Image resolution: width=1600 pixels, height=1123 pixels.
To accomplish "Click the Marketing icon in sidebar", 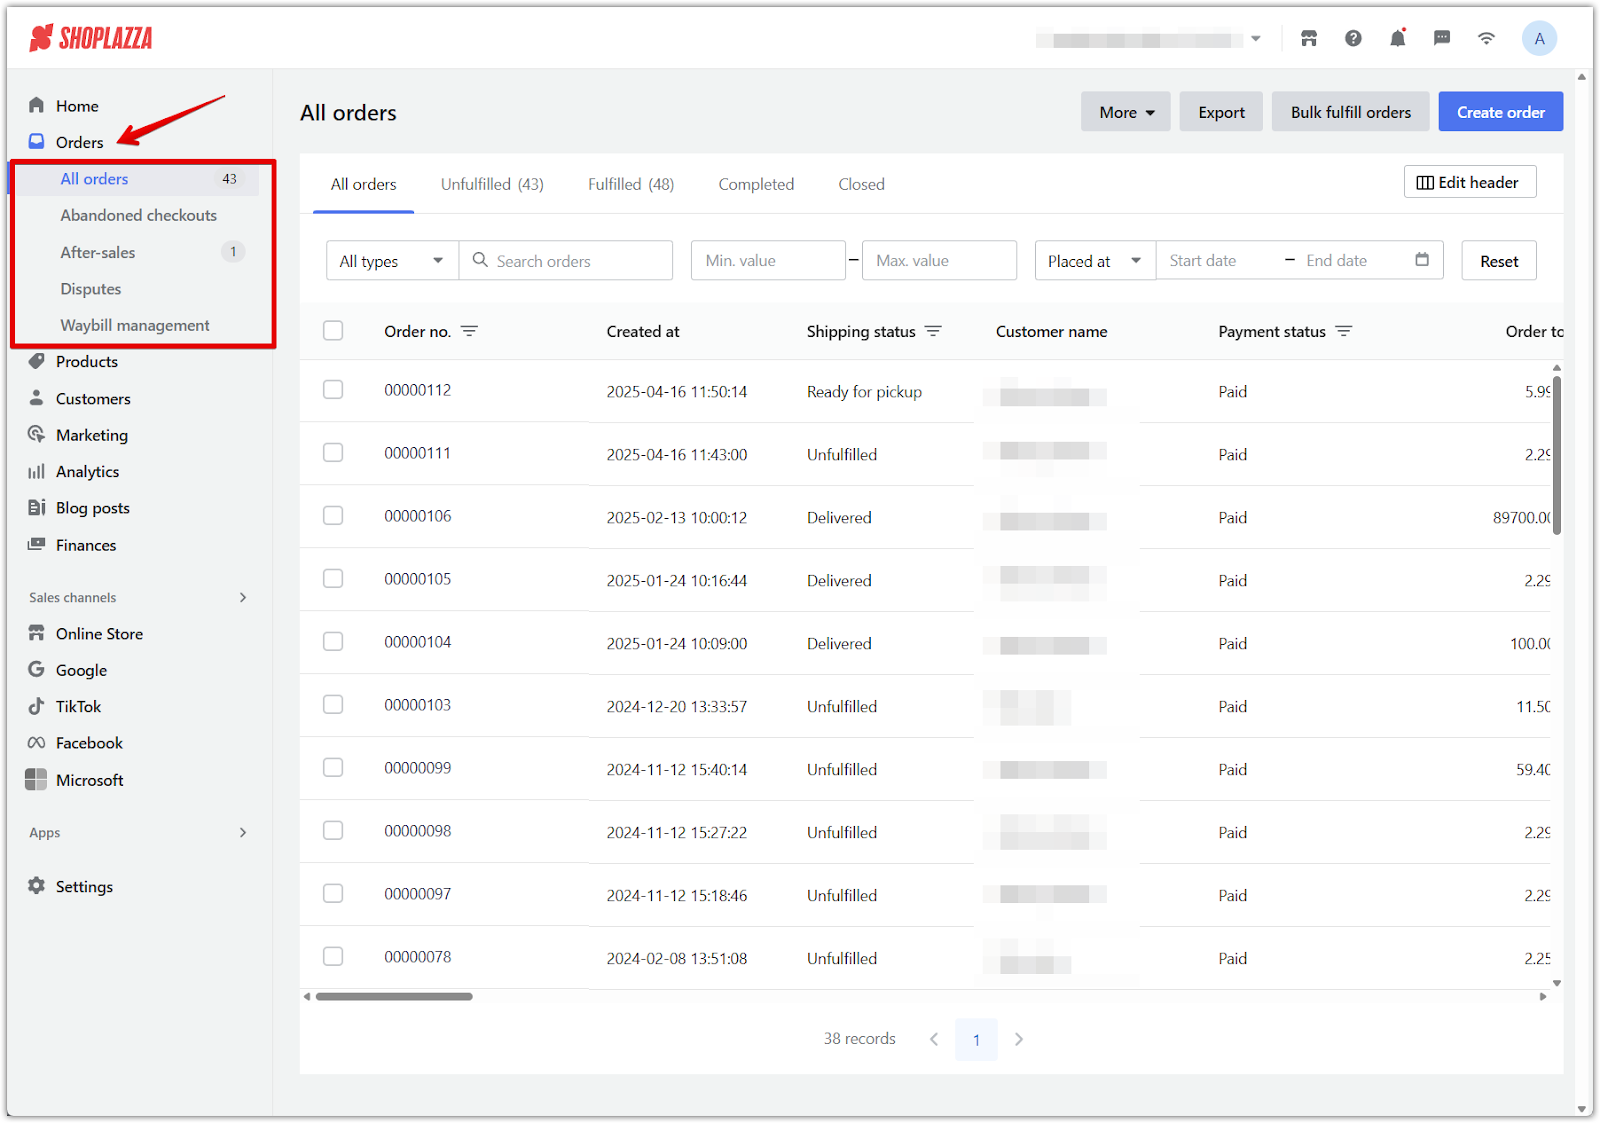I will pos(37,434).
